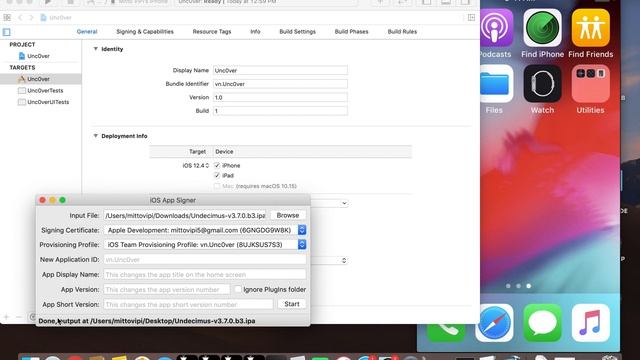Click the Browse button in iOS App Signer
Screen dimensions: 640x360
[288, 215]
